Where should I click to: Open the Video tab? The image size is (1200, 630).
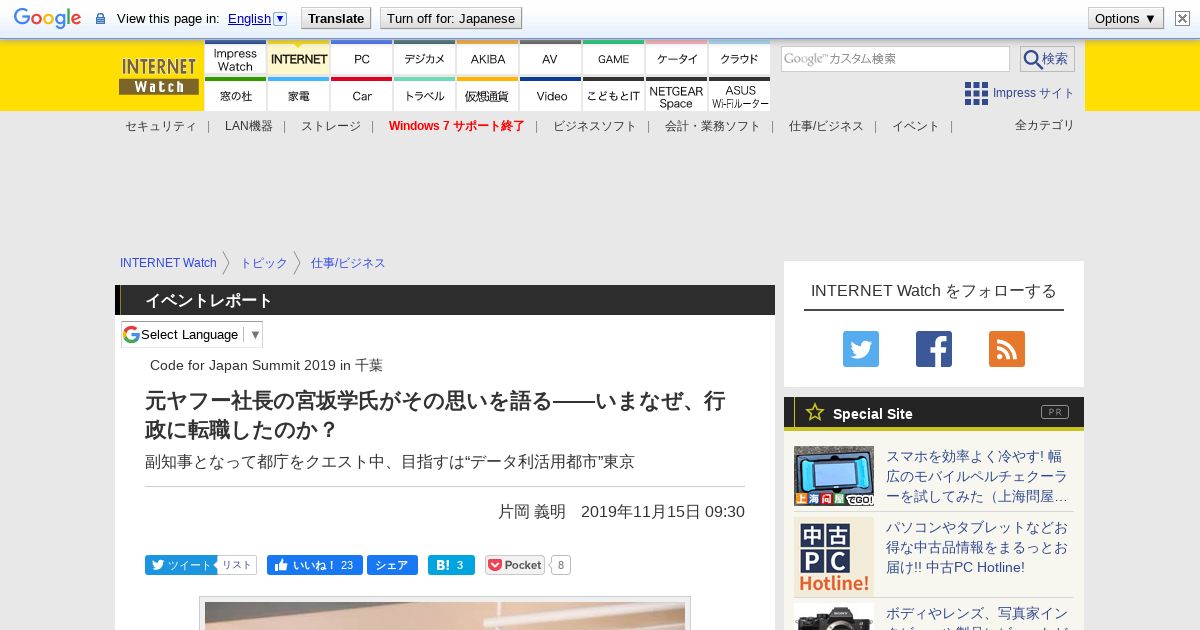(550, 95)
